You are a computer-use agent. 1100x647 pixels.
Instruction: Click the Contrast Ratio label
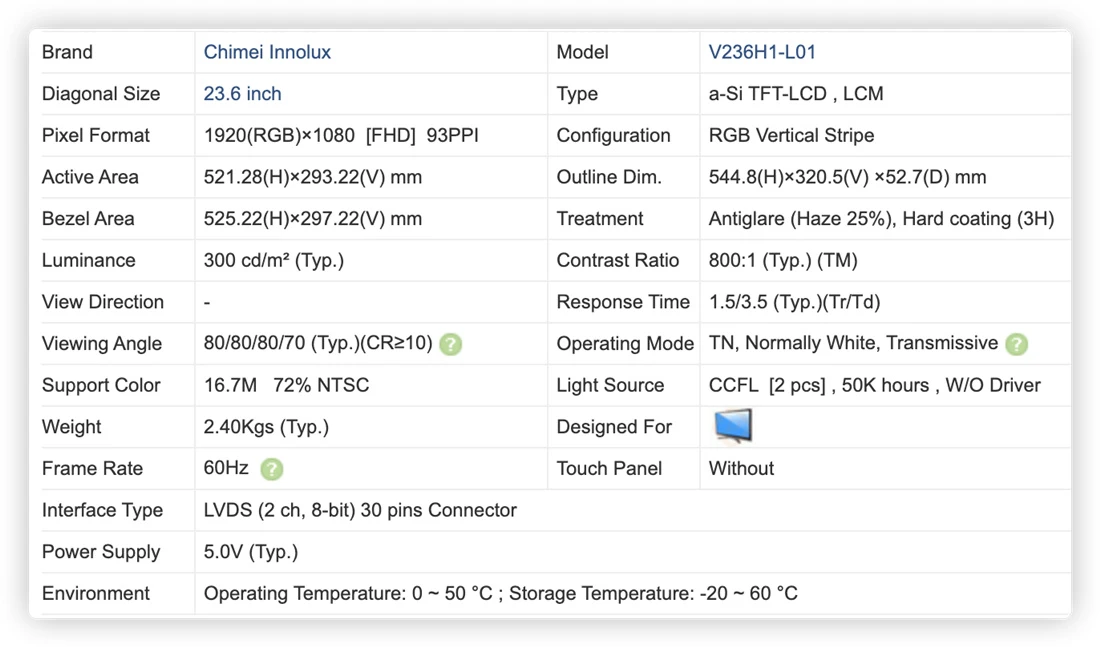coord(618,260)
